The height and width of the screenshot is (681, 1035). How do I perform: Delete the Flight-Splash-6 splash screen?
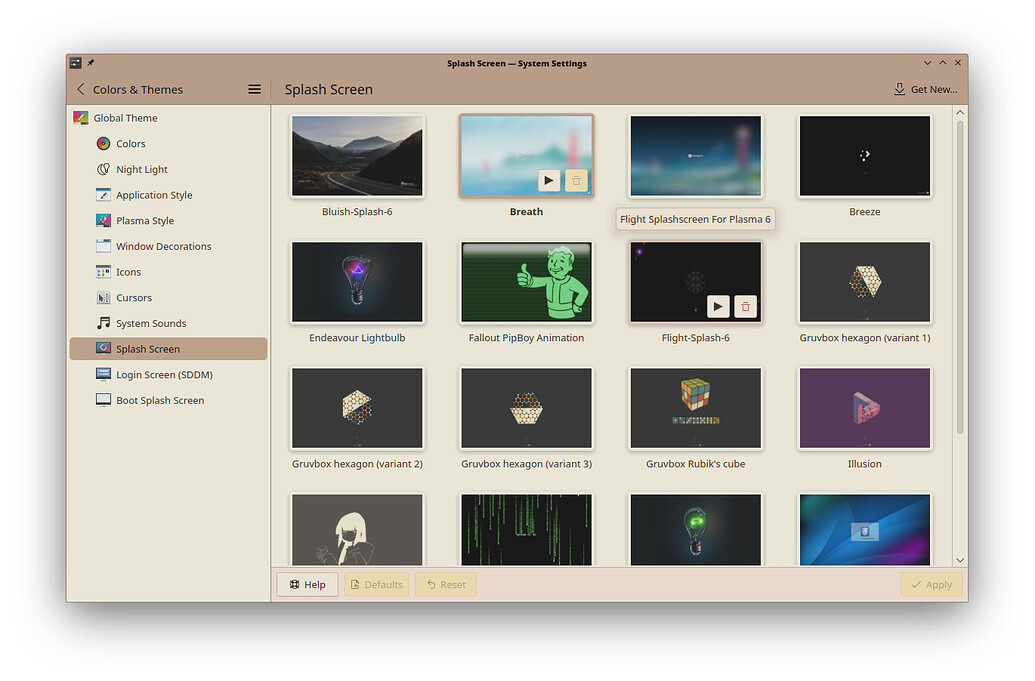(x=745, y=306)
